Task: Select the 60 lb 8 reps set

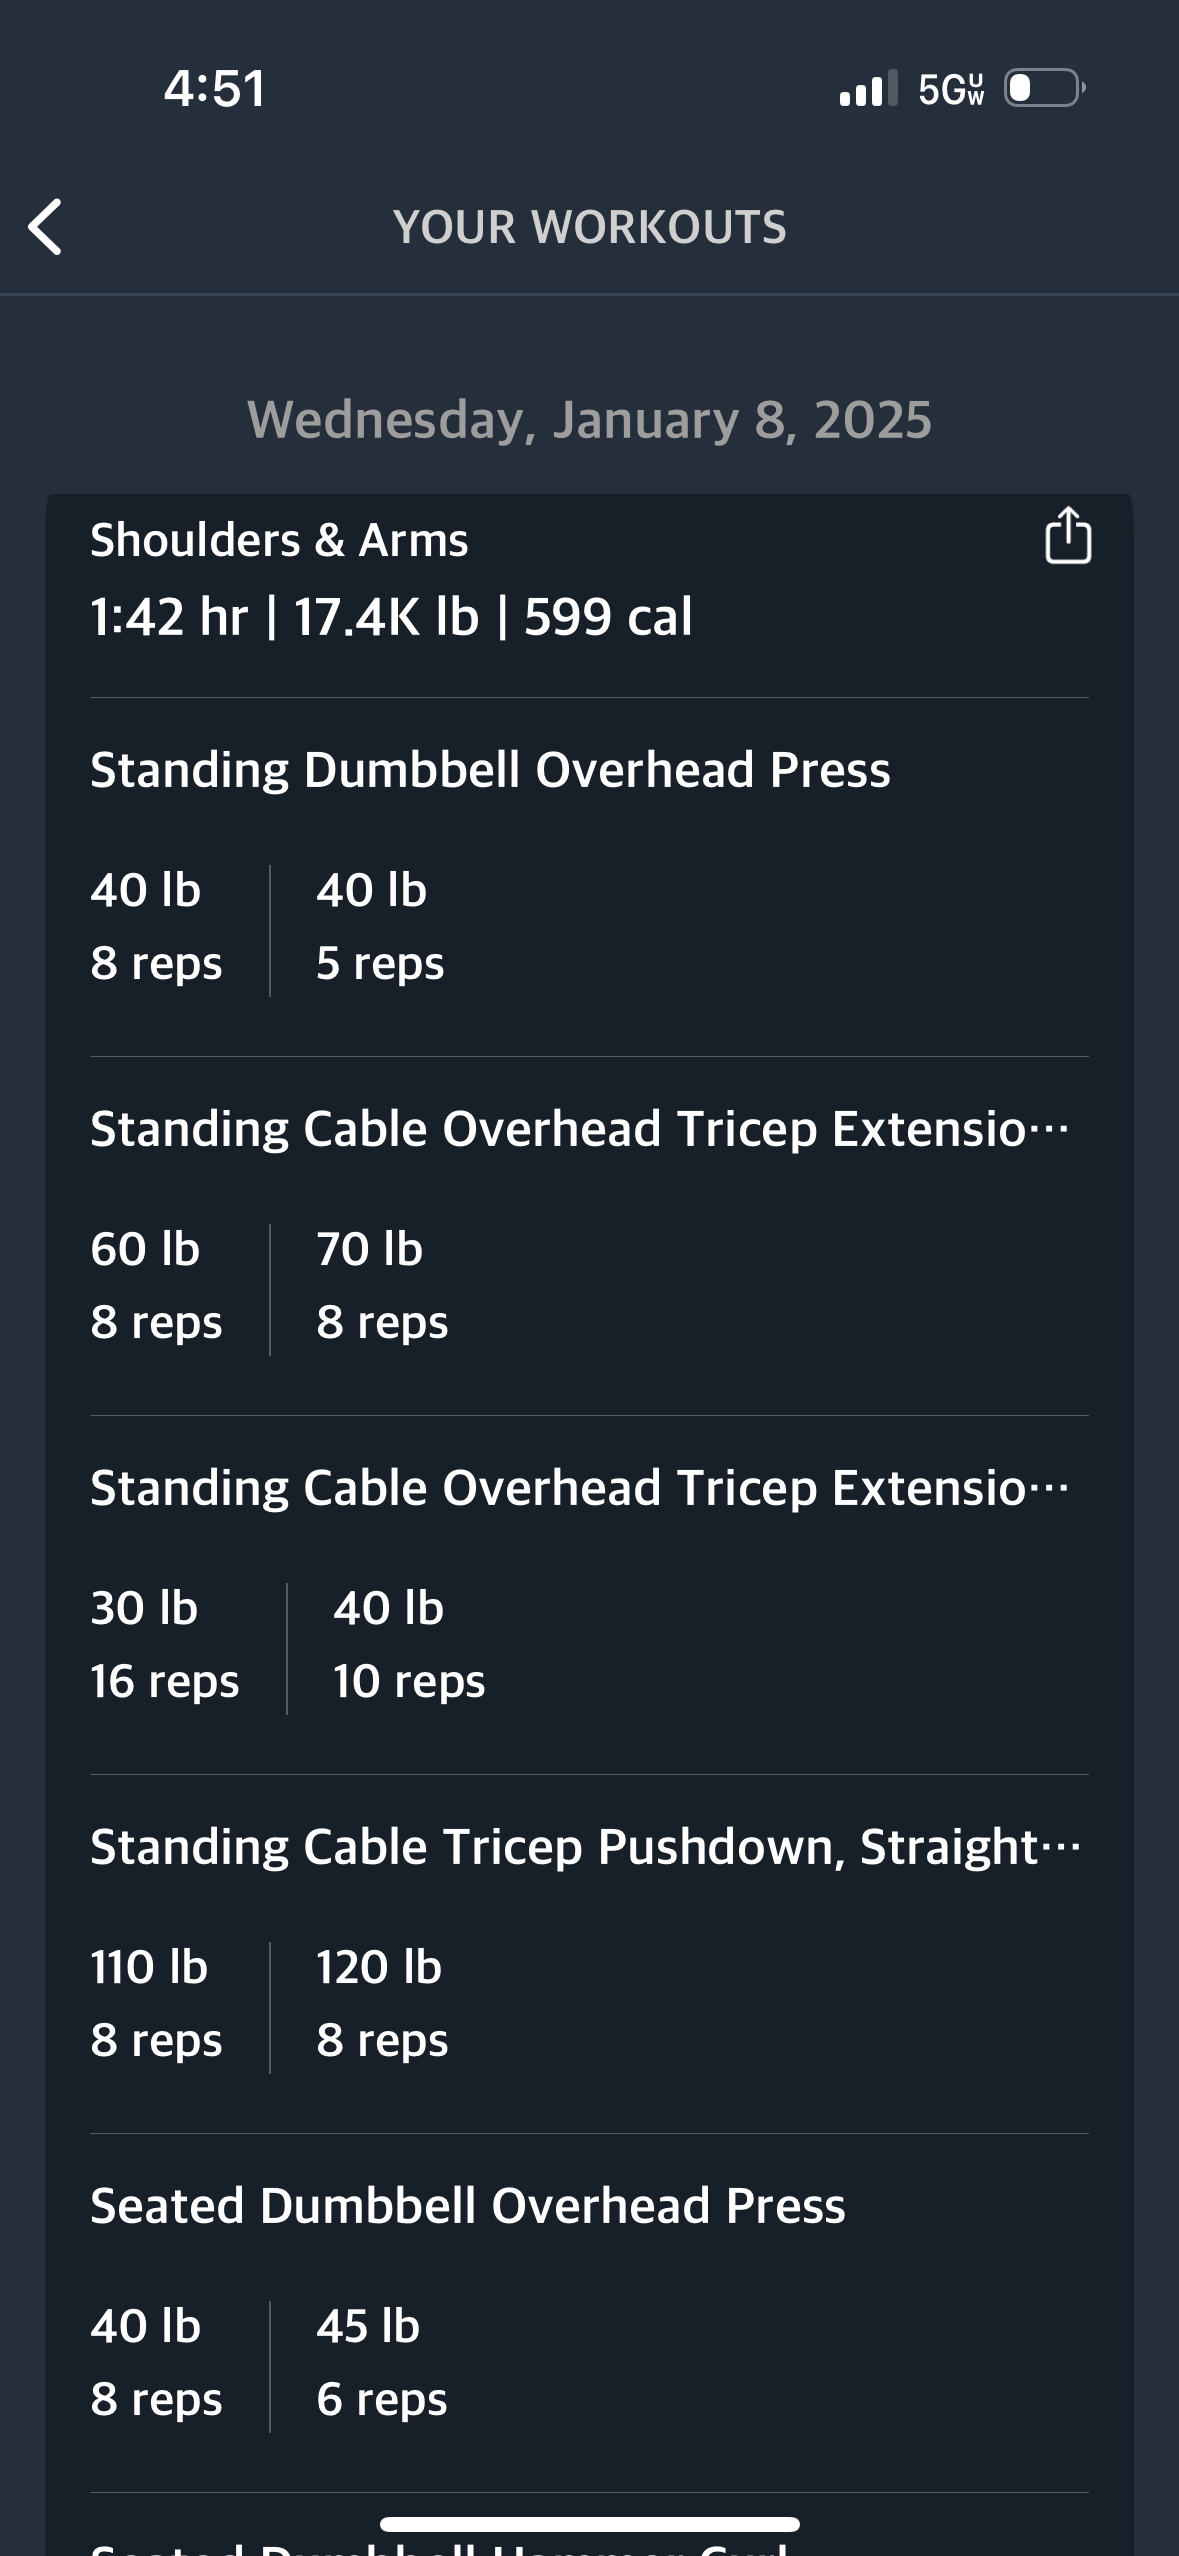Action: point(156,1286)
